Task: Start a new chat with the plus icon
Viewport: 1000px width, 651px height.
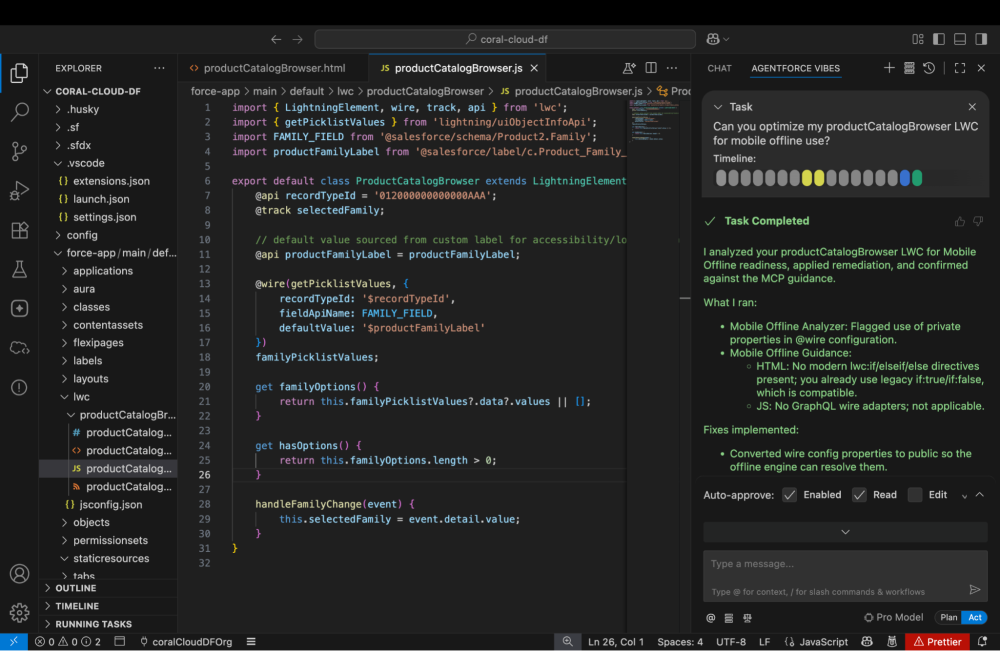Action: (888, 68)
